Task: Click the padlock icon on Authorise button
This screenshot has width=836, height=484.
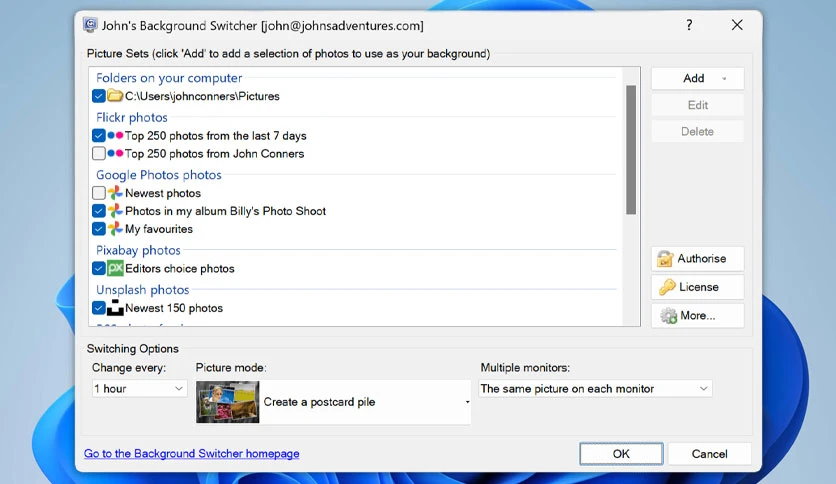Action: point(665,259)
